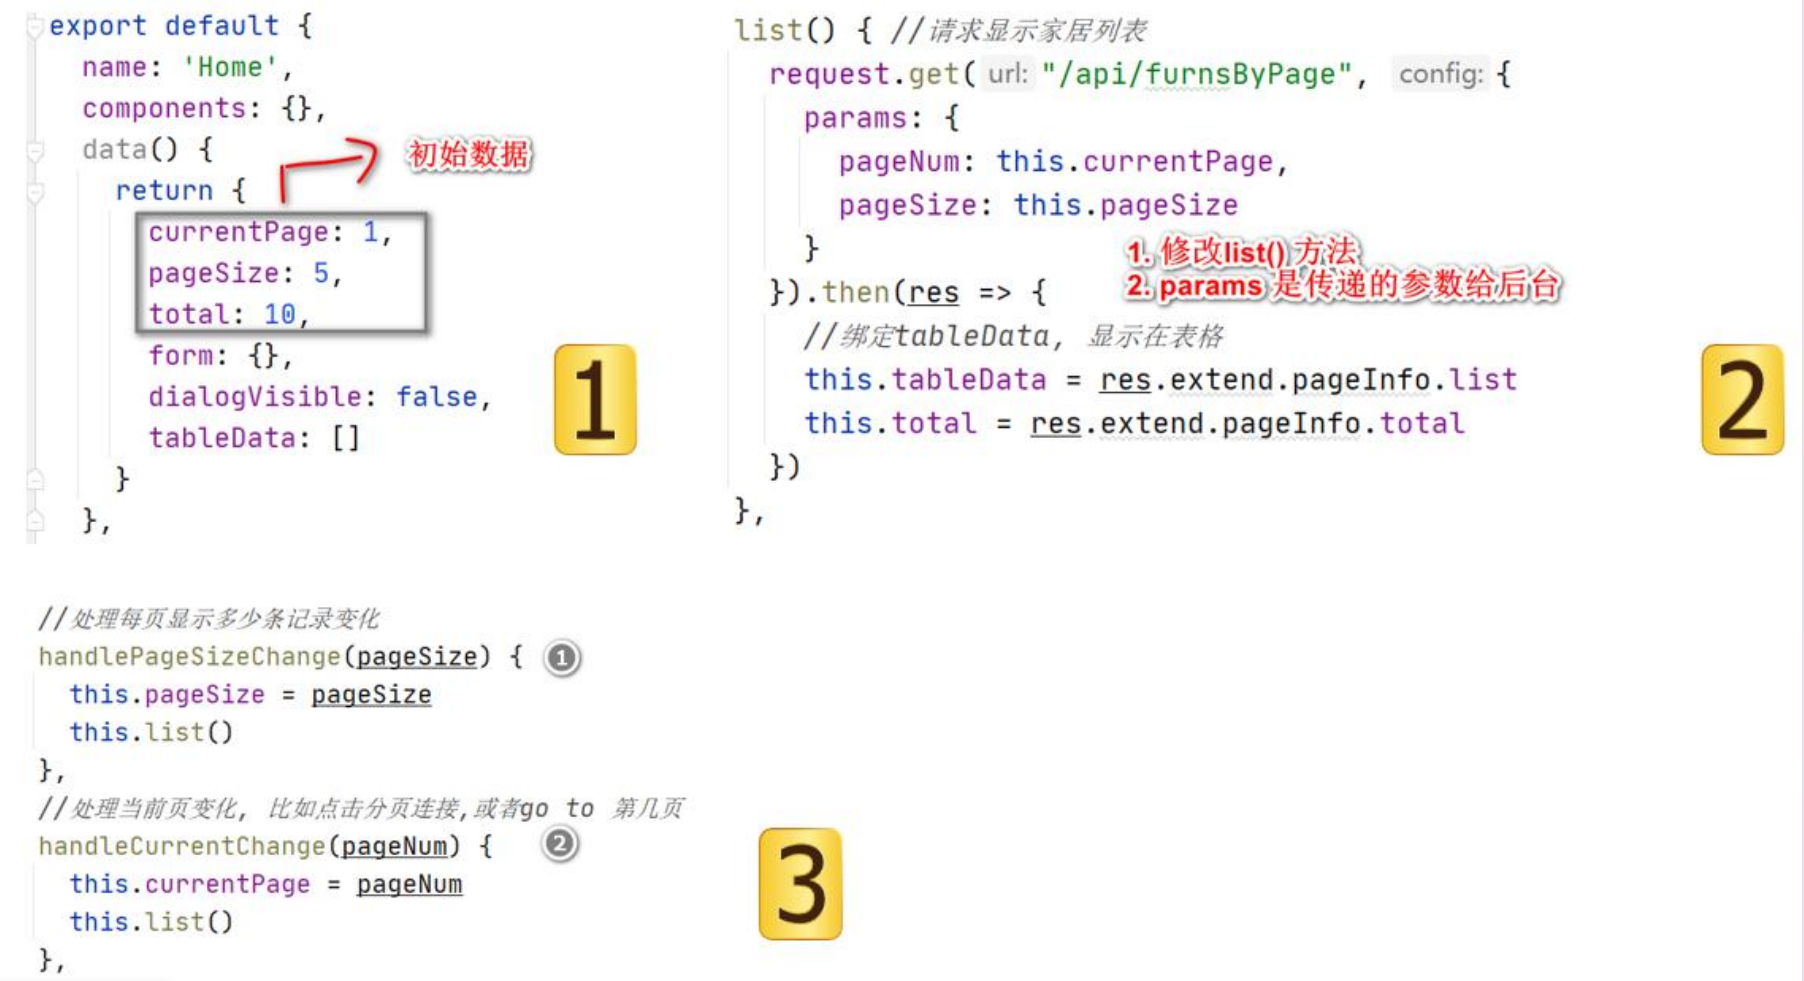Click 'this.list()' inside handleCurrentChange
This screenshot has width=1804, height=981.
[x=151, y=922]
